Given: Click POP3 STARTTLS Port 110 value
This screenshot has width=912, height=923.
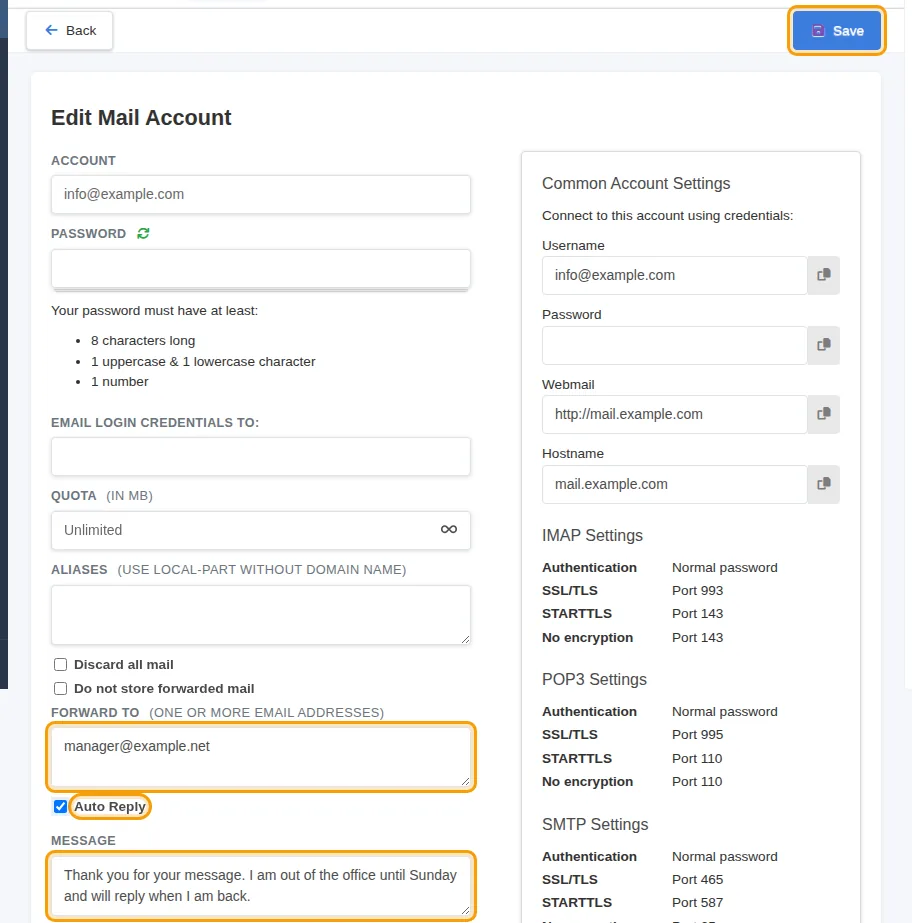Looking at the screenshot, I should (697, 759).
